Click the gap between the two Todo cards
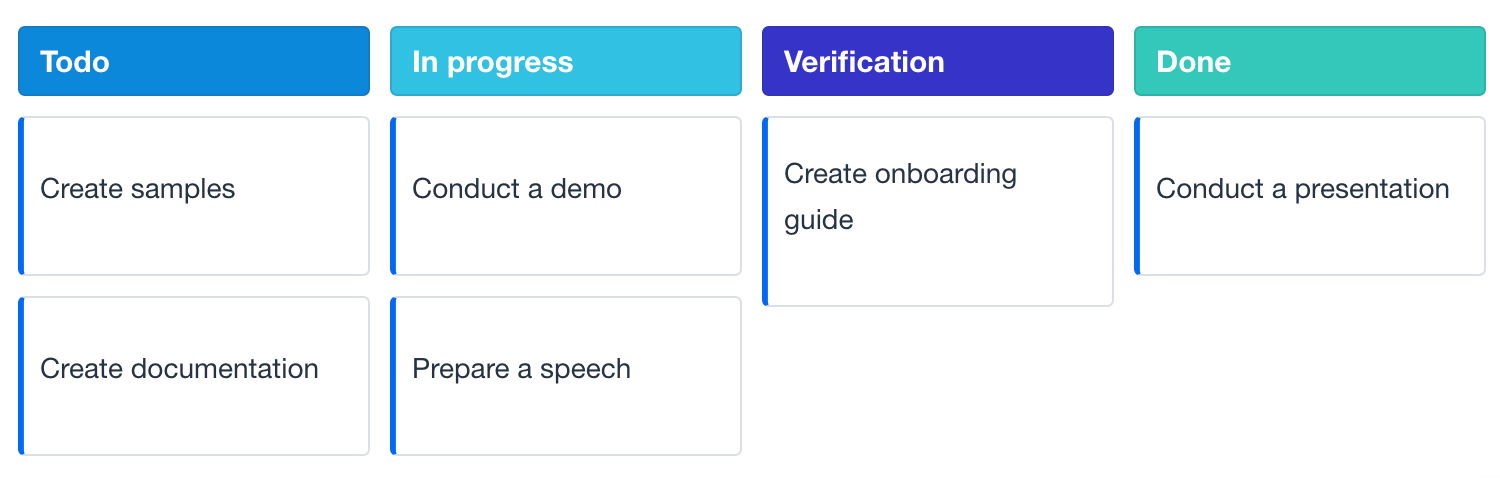The height and width of the screenshot is (478, 1500). point(194,286)
